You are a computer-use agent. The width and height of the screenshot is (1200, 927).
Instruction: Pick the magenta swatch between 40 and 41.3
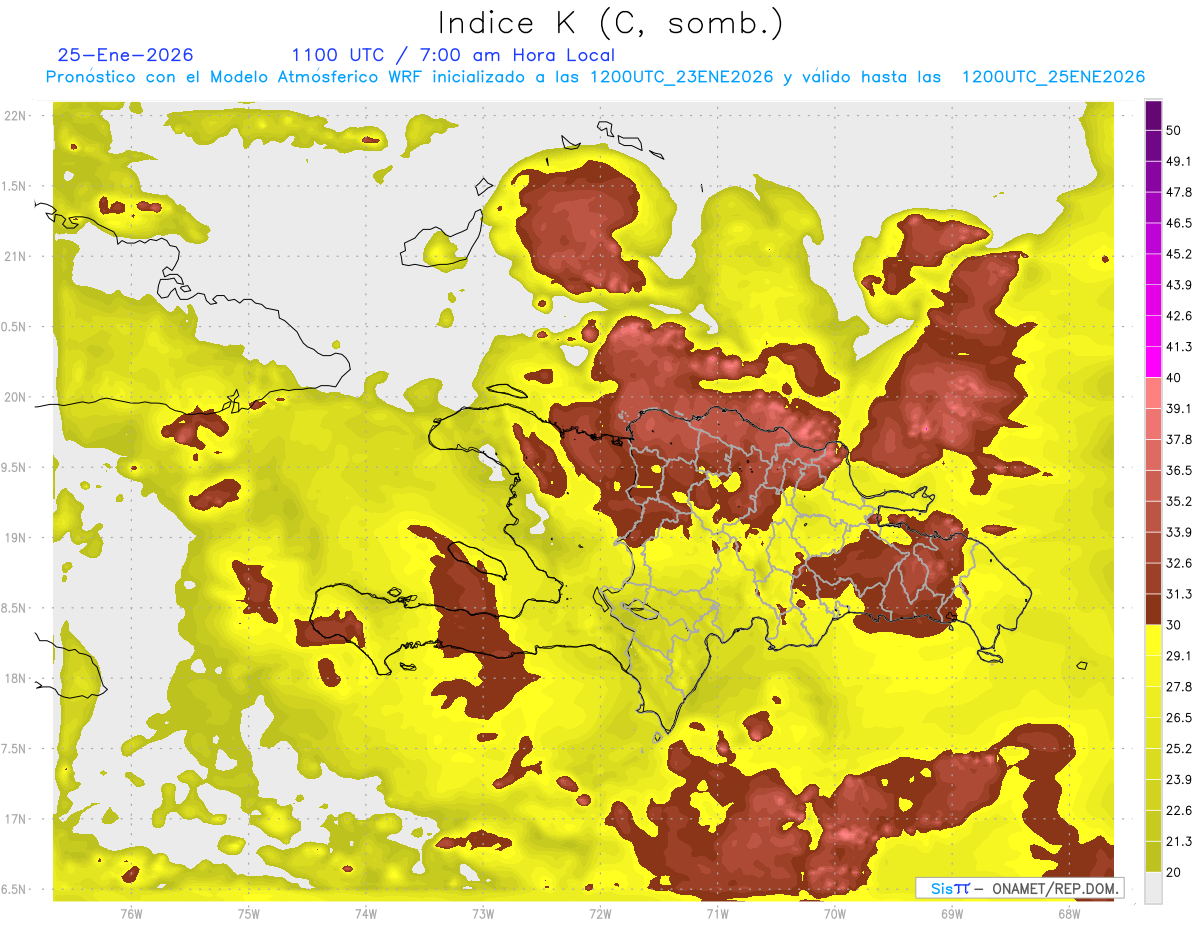click(x=1153, y=362)
